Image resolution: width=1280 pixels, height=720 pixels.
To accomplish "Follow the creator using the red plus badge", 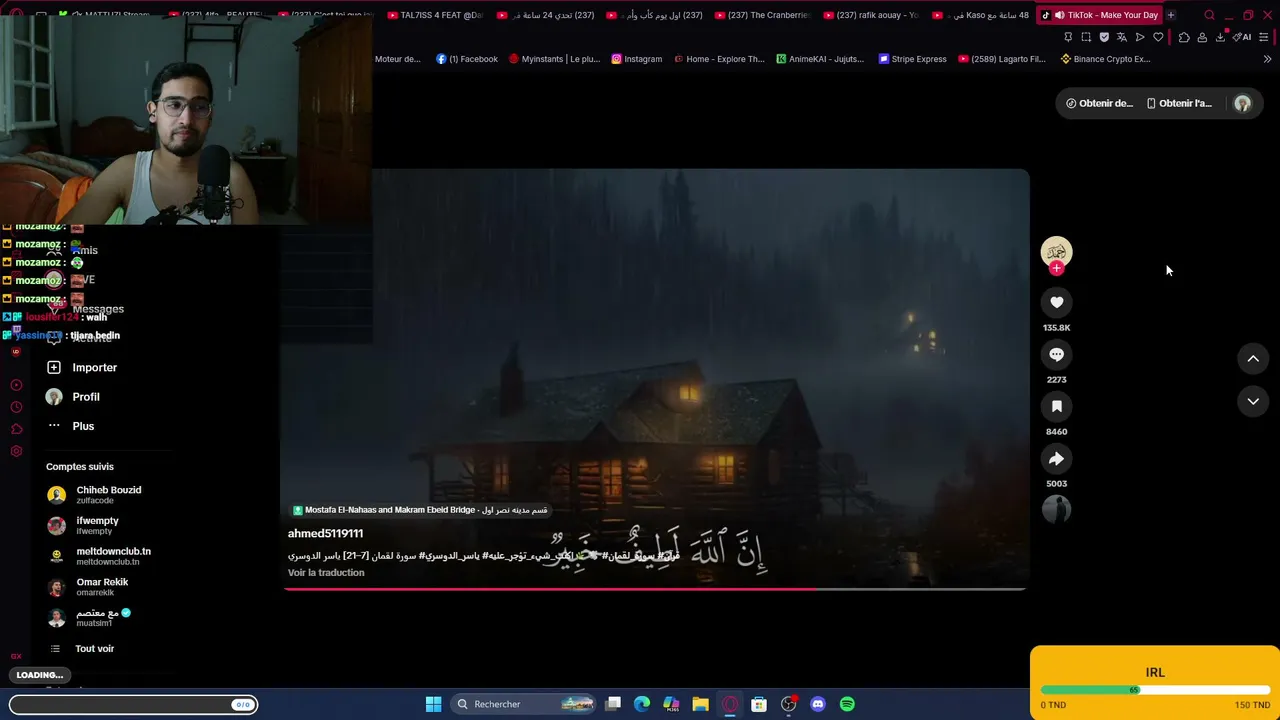I will click(1056, 268).
